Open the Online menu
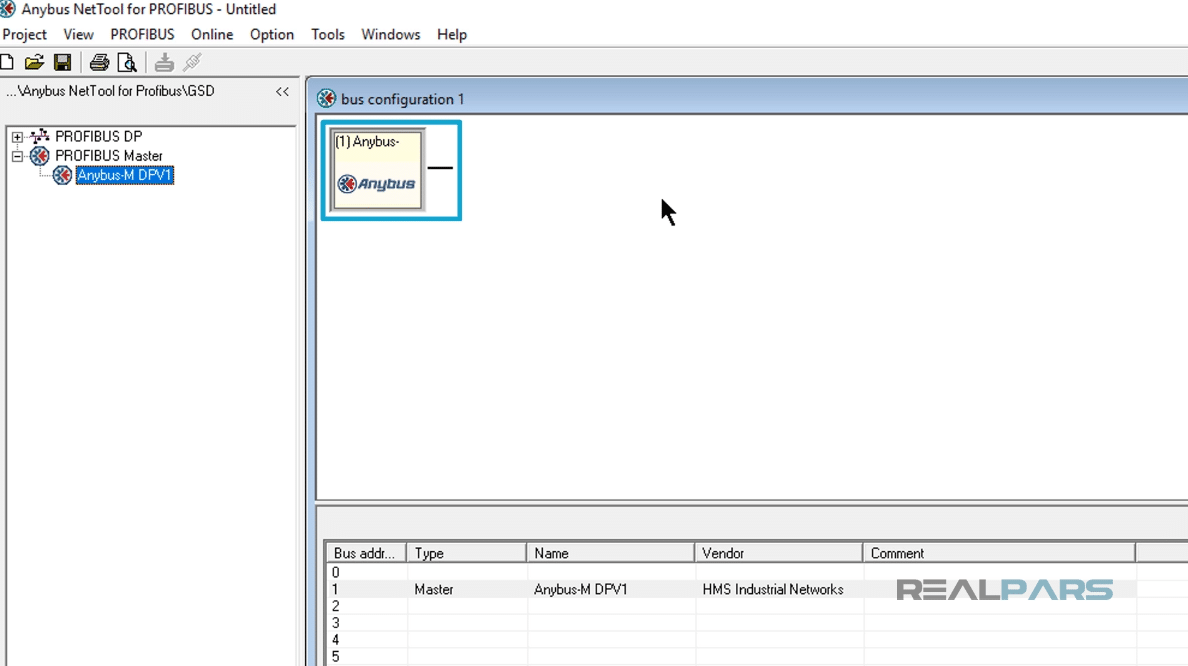Image resolution: width=1188 pixels, height=666 pixels. 212,35
